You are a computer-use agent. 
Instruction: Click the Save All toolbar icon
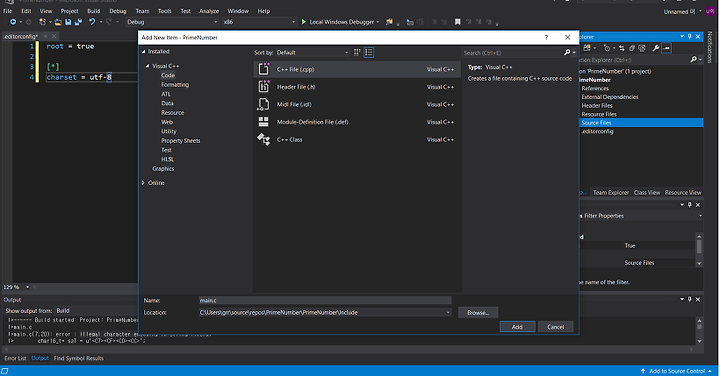(x=79, y=22)
